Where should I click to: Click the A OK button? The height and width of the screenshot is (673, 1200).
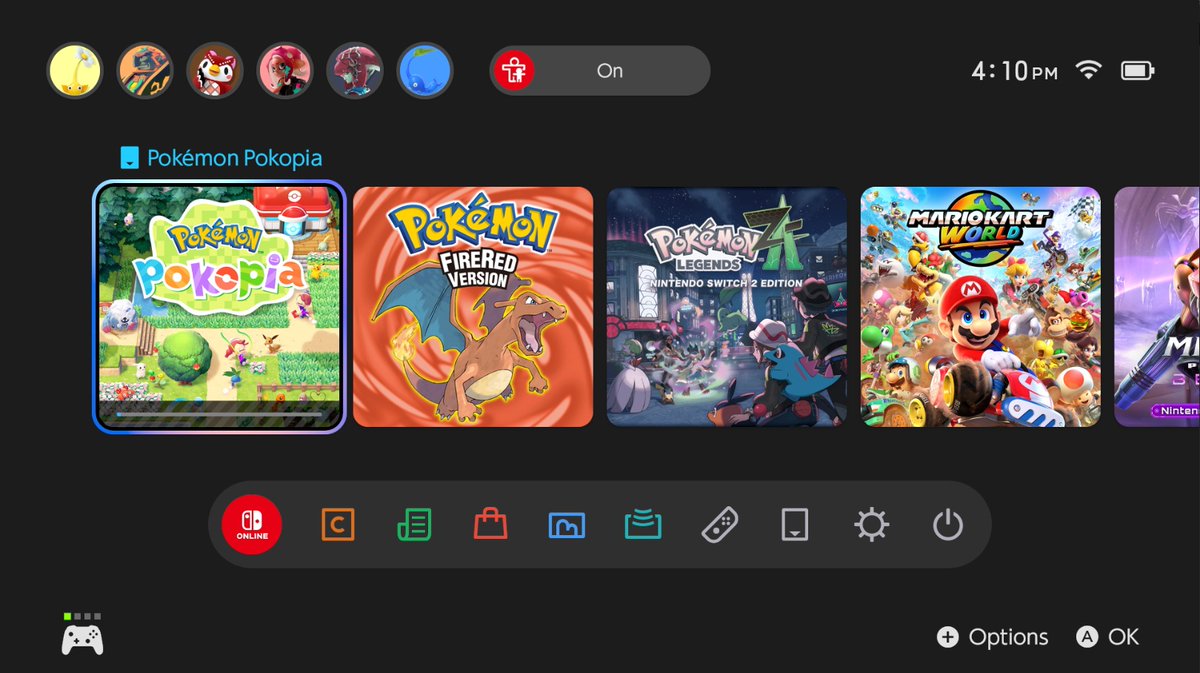pyautogui.click(x=1107, y=637)
